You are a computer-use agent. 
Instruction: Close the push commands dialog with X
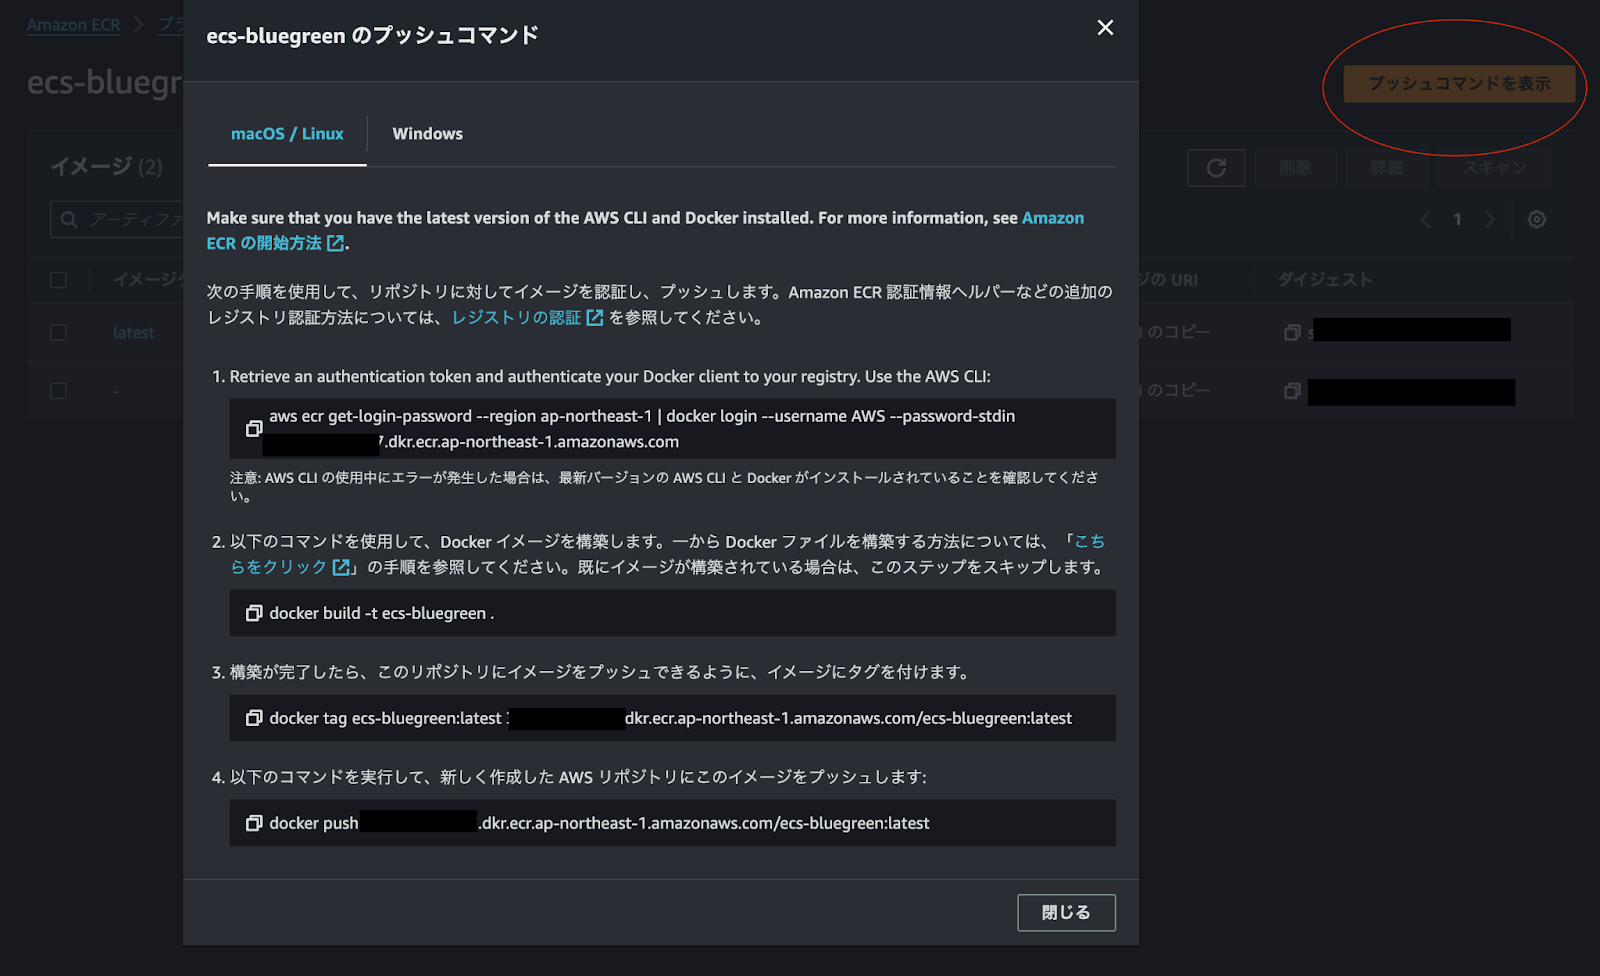[1105, 28]
